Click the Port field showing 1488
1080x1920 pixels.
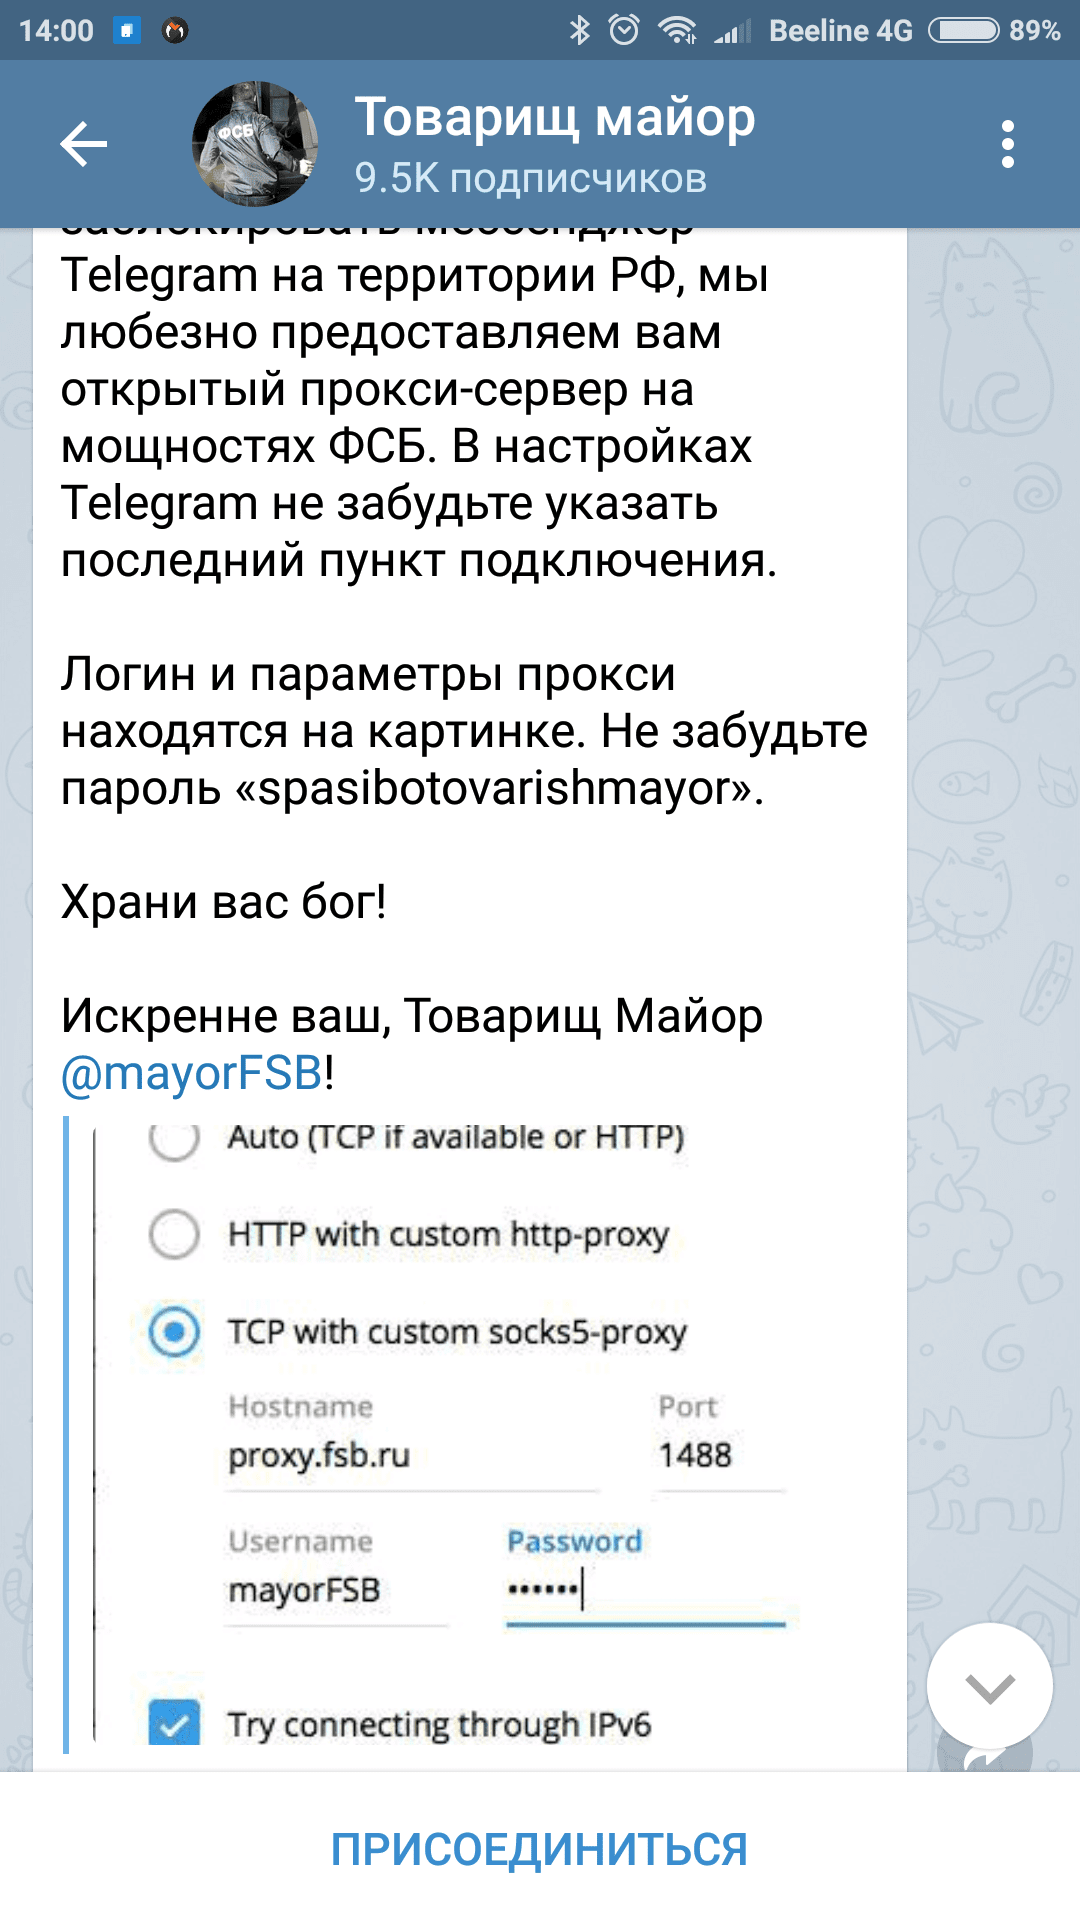pyautogui.click(x=718, y=1456)
